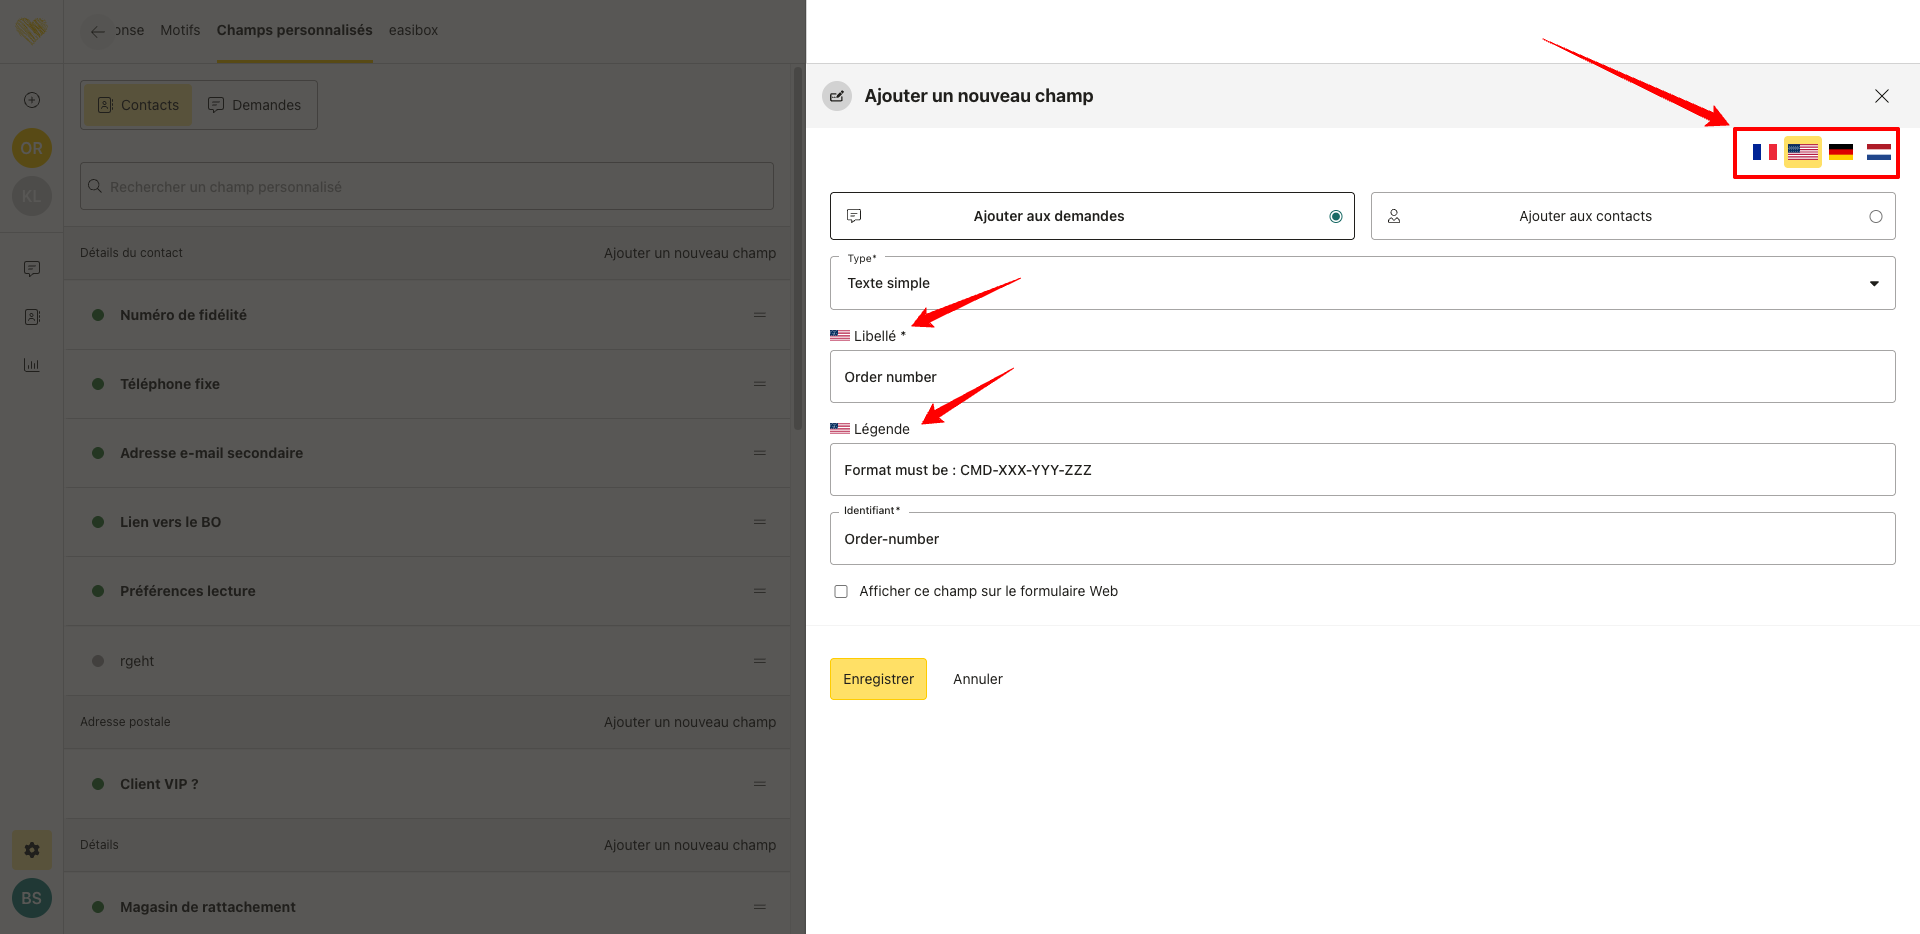Image resolution: width=1920 pixels, height=934 pixels.
Task: Choose the Dutch flag language
Action: click(1878, 152)
